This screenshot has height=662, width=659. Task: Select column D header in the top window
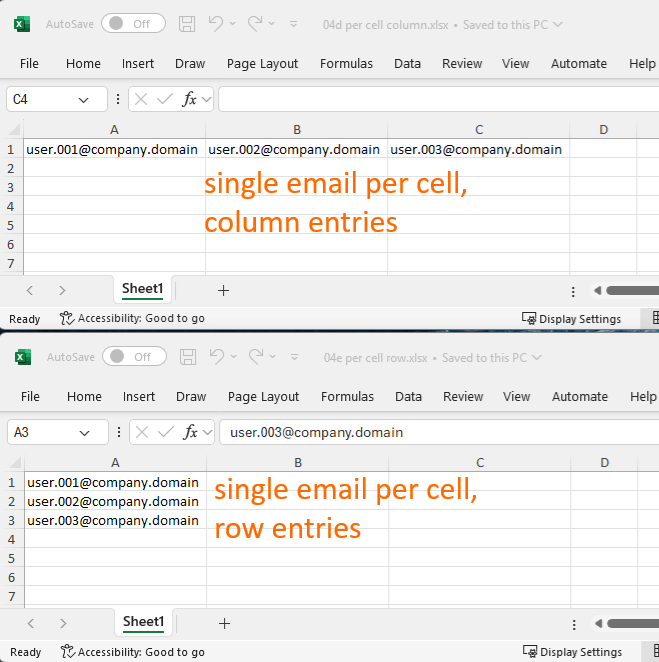tap(603, 129)
